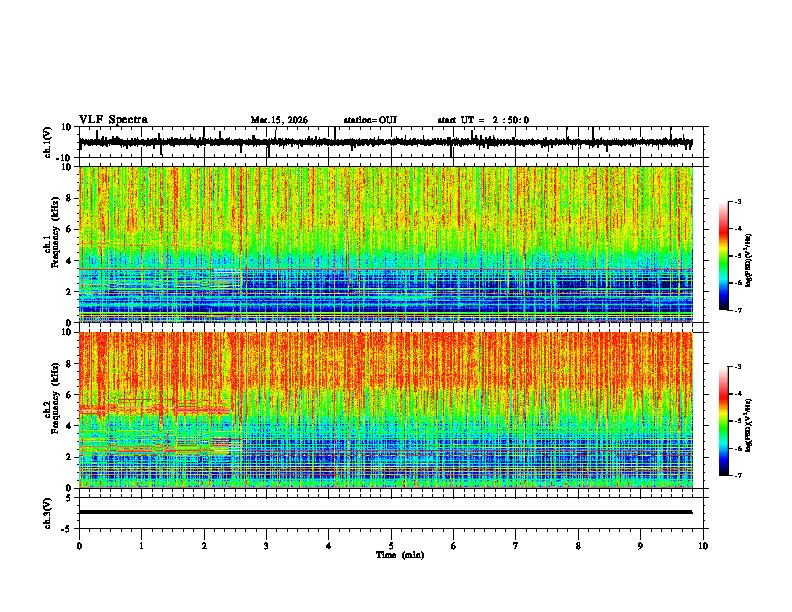Click the "start UT = 2 :50: 0" text
The image size is (792, 612).
click(483, 120)
